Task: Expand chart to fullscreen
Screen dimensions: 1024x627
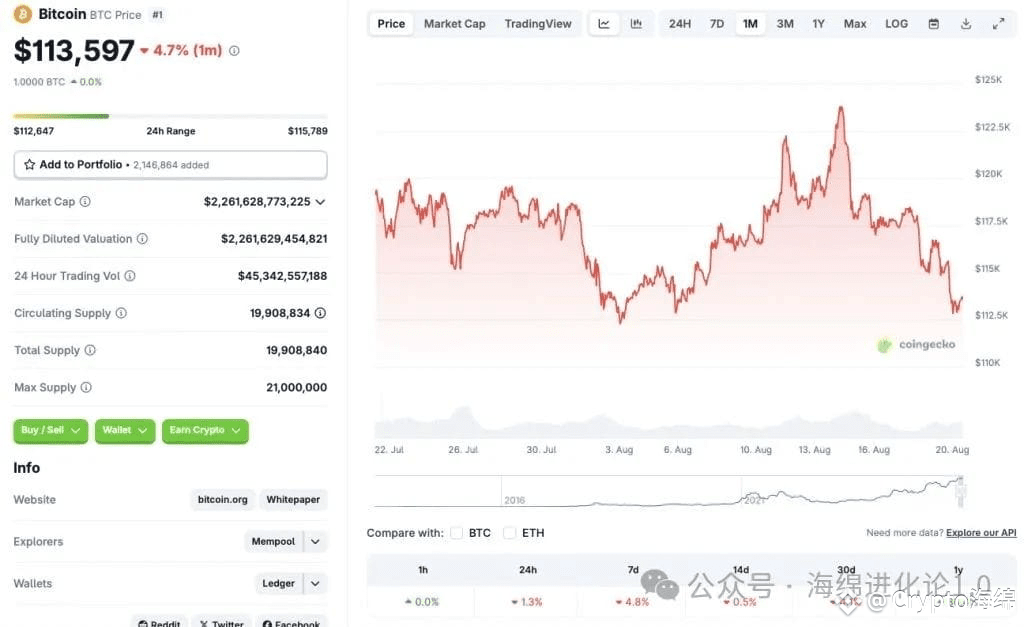Action: [998, 24]
